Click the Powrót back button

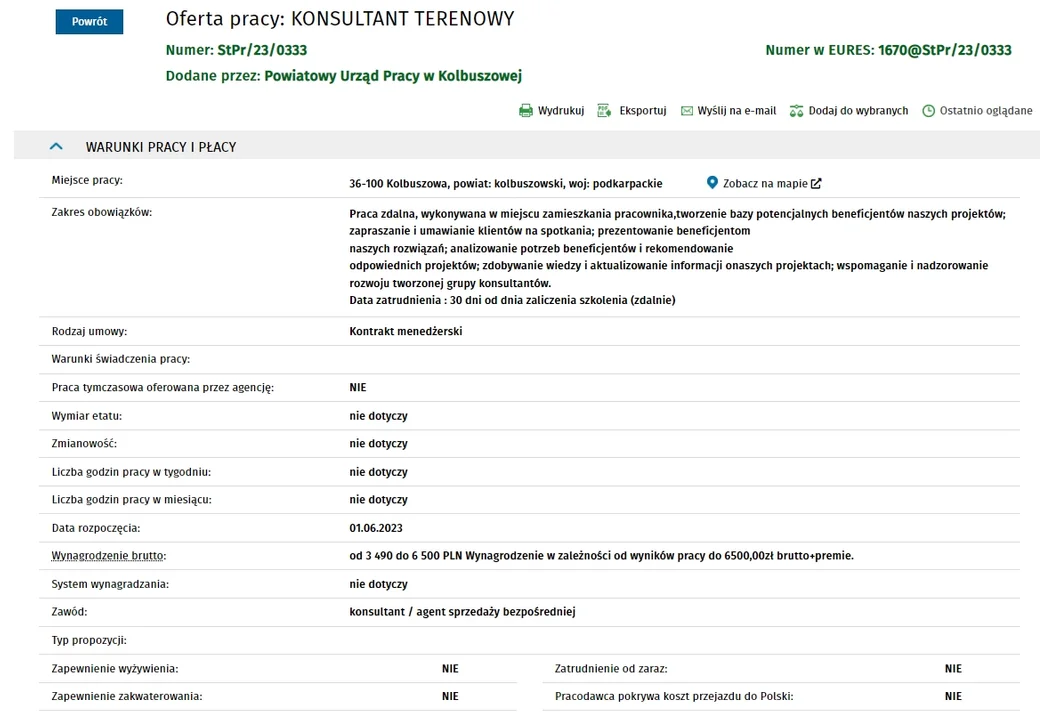tap(89, 21)
